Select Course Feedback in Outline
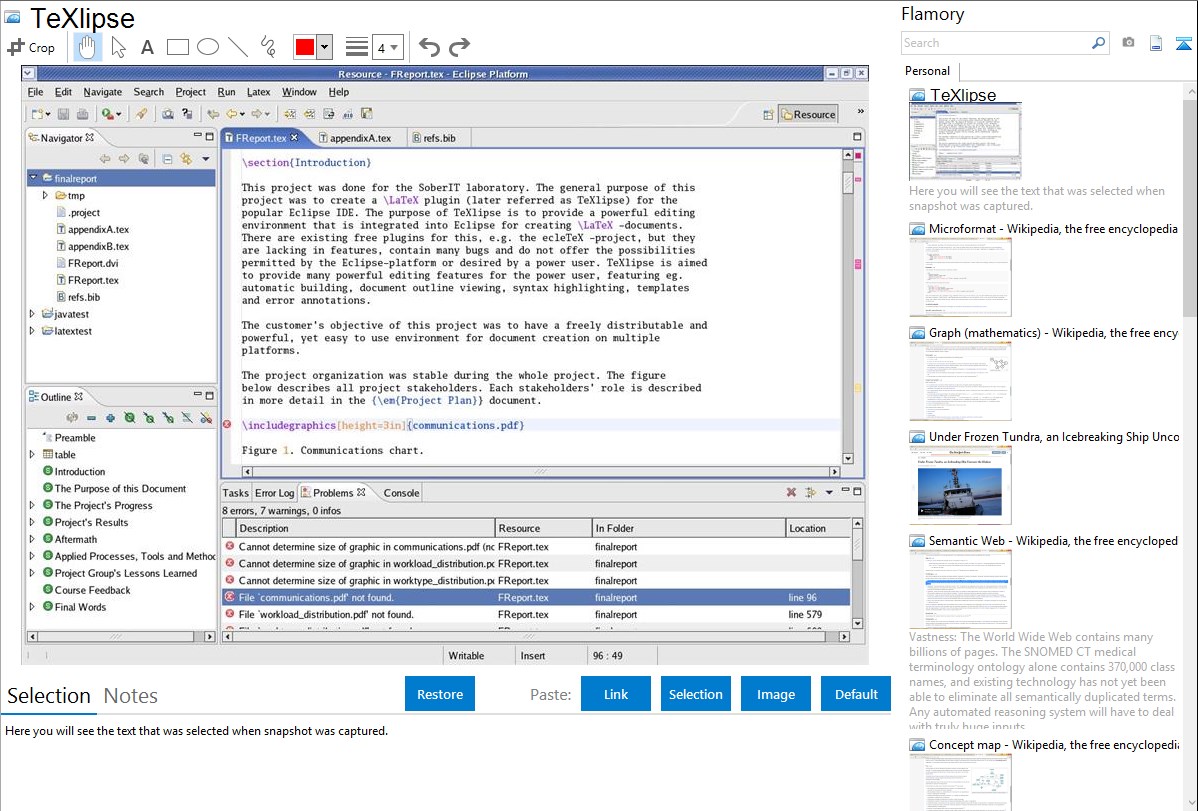This screenshot has height=811, width=1198. tap(86, 590)
